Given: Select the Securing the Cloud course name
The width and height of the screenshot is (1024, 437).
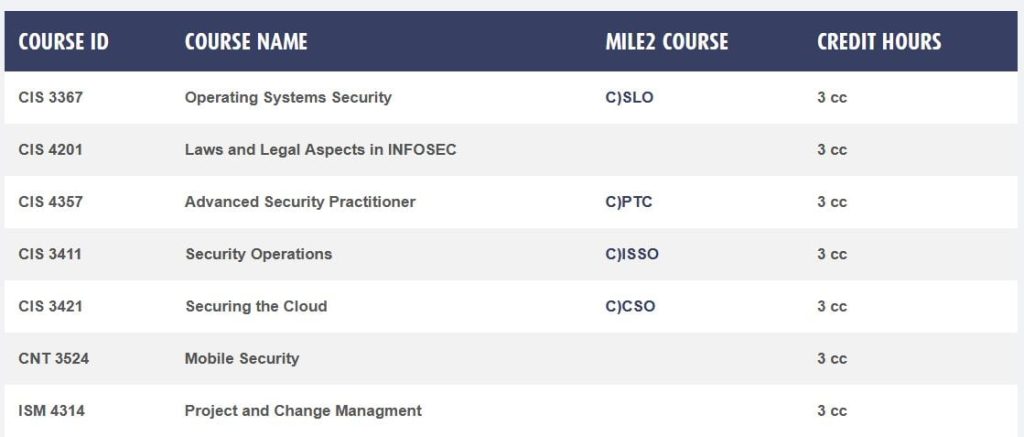Looking at the screenshot, I should click(256, 306).
